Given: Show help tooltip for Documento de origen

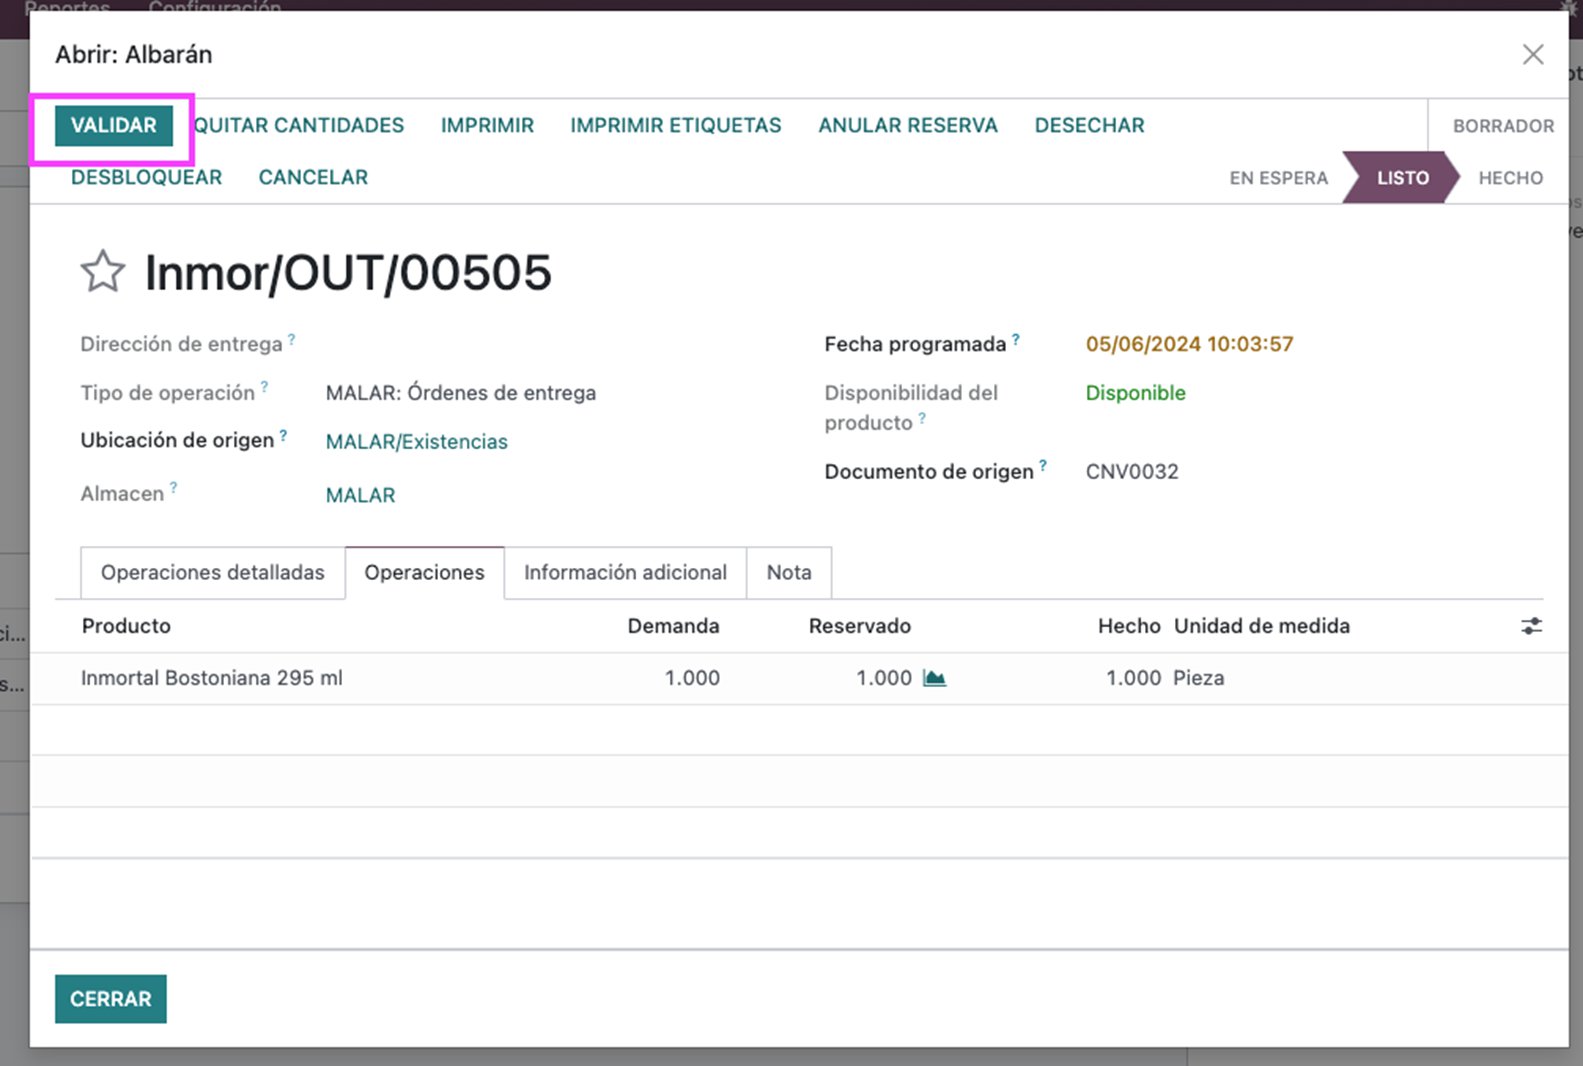Looking at the screenshot, I should point(1043,465).
